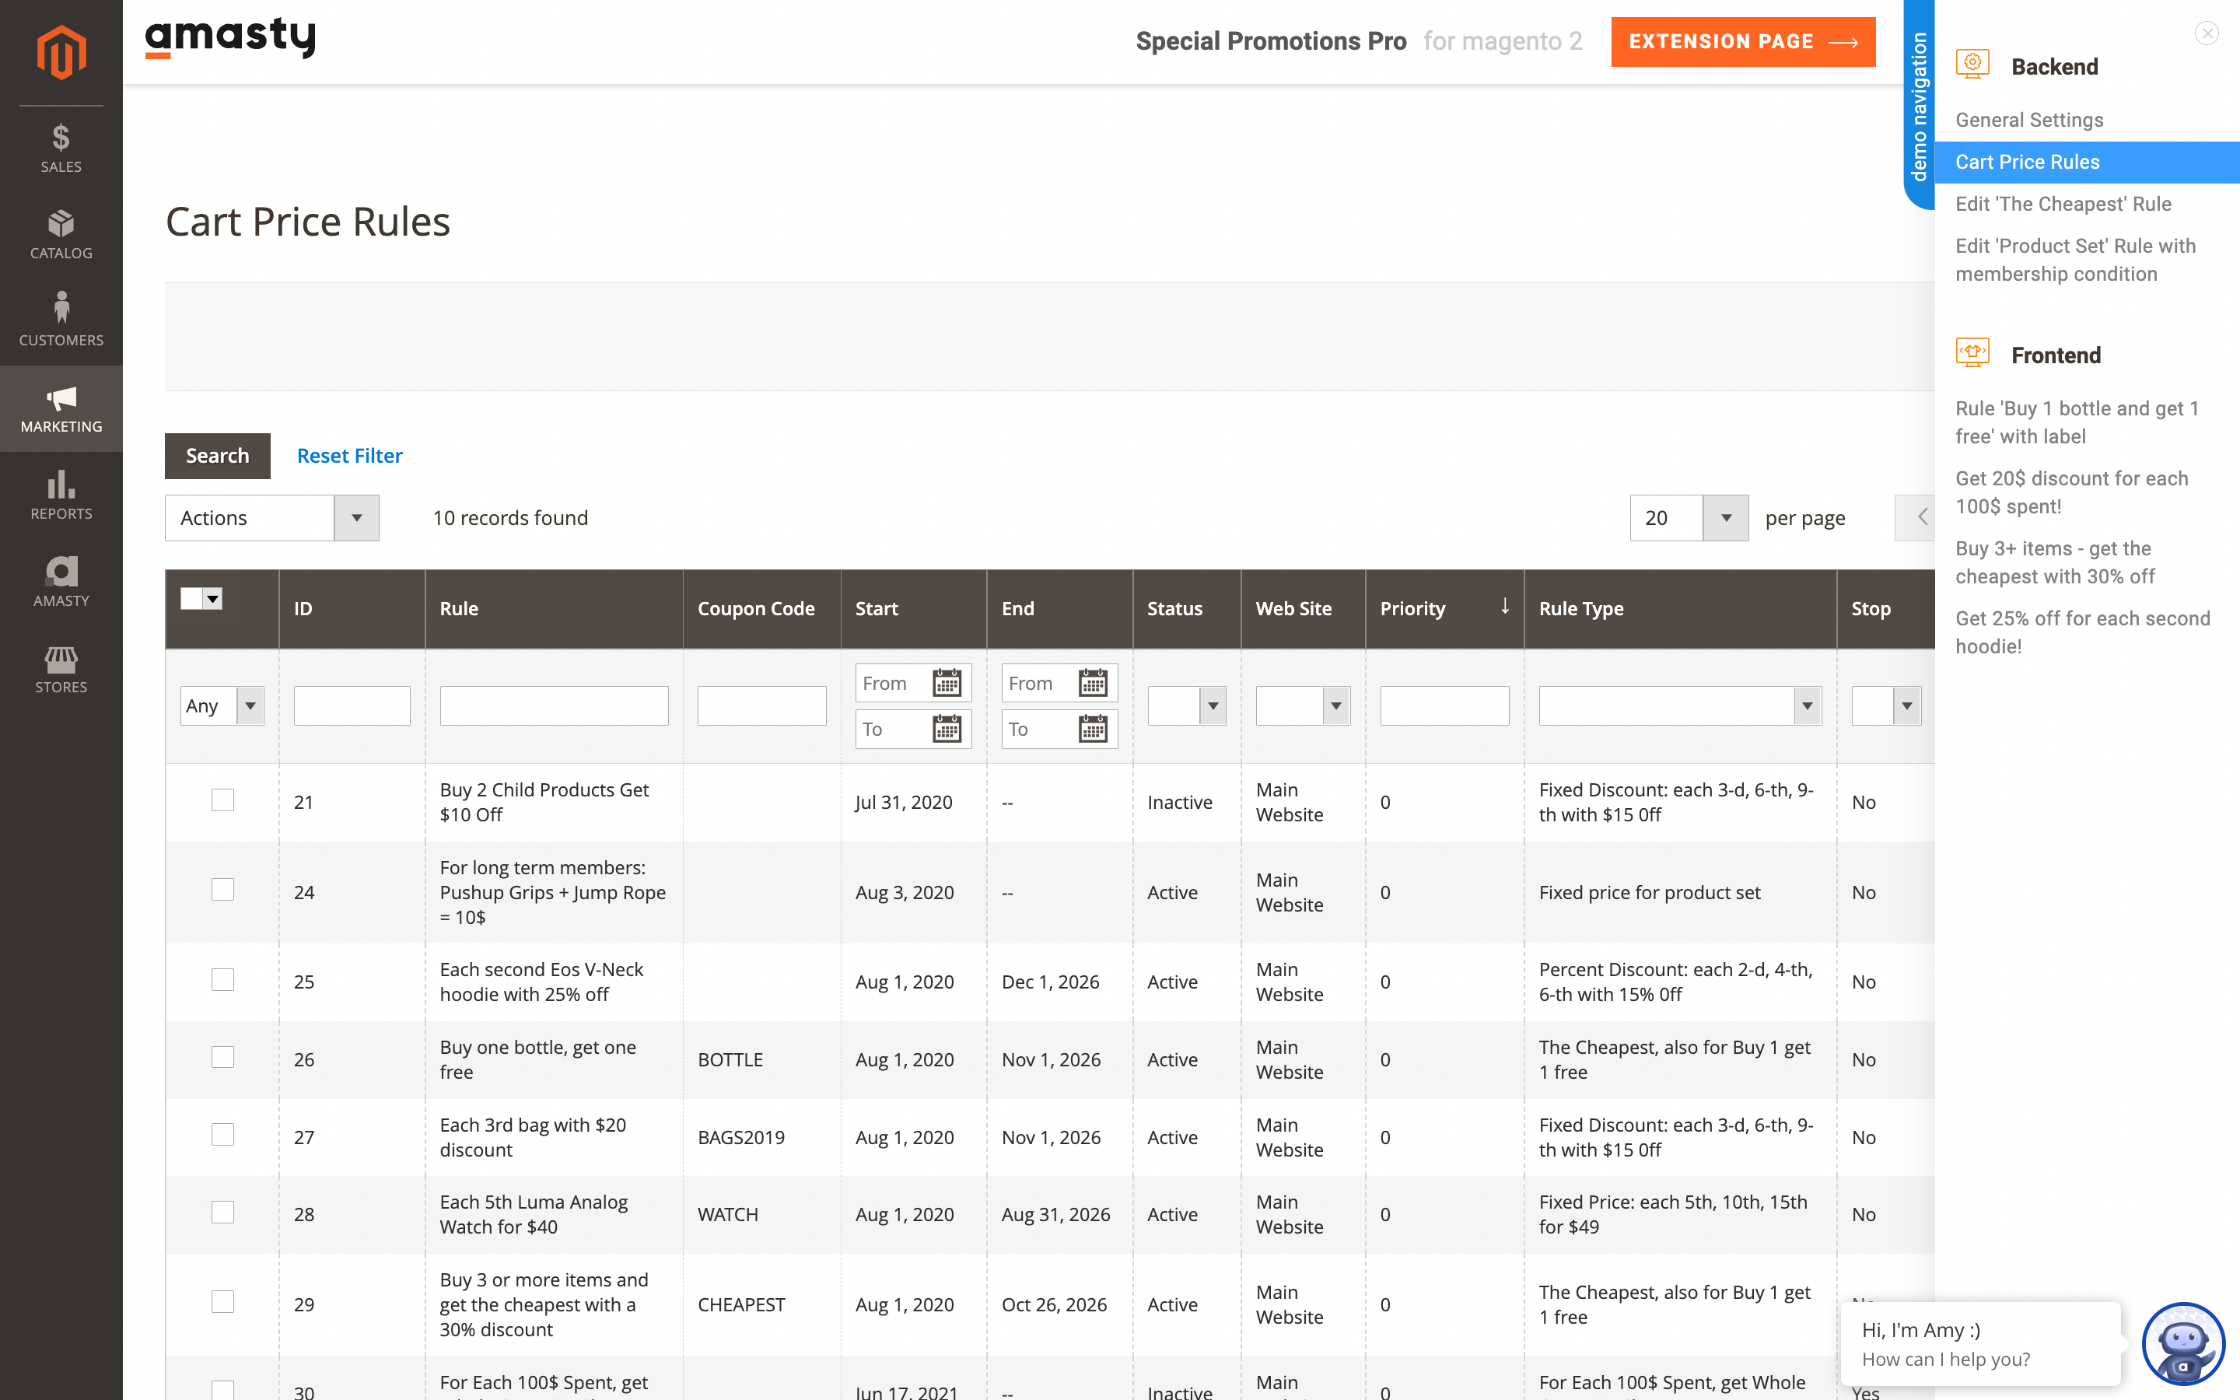Expand the Actions dropdown menu
Screen dimensions: 2240x1400
coord(356,518)
